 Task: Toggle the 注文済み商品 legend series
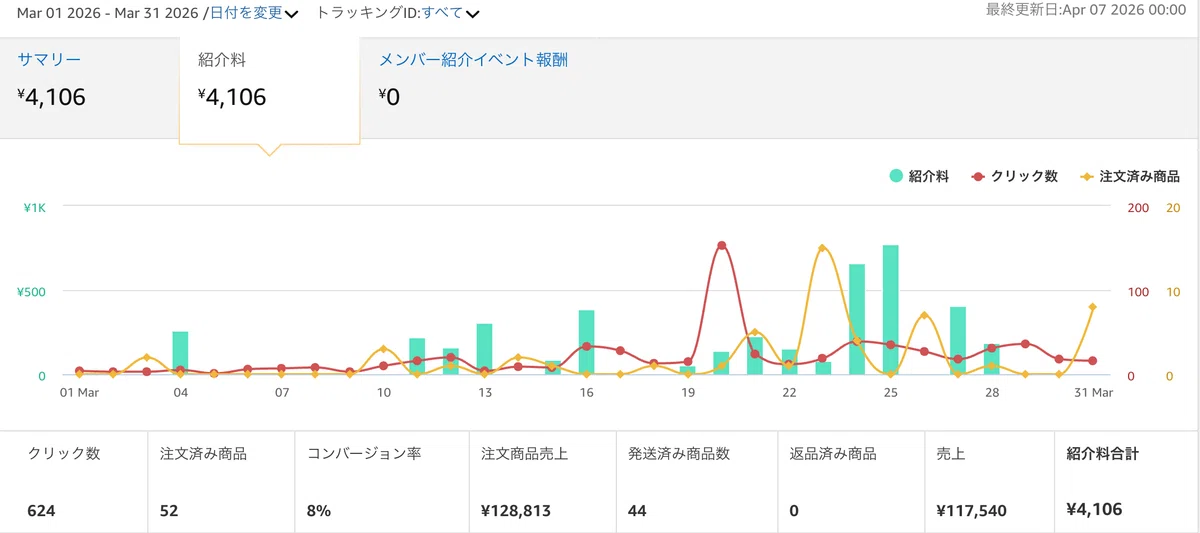[1129, 176]
